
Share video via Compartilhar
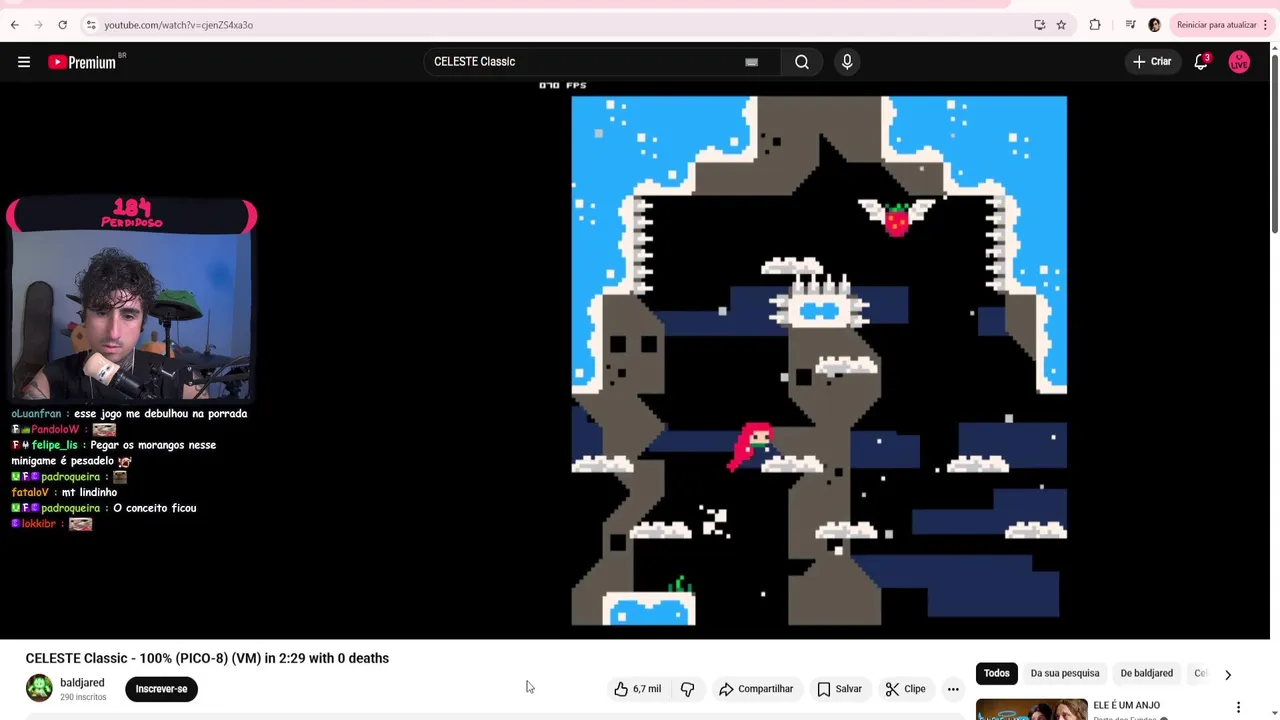(x=756, y=689)
